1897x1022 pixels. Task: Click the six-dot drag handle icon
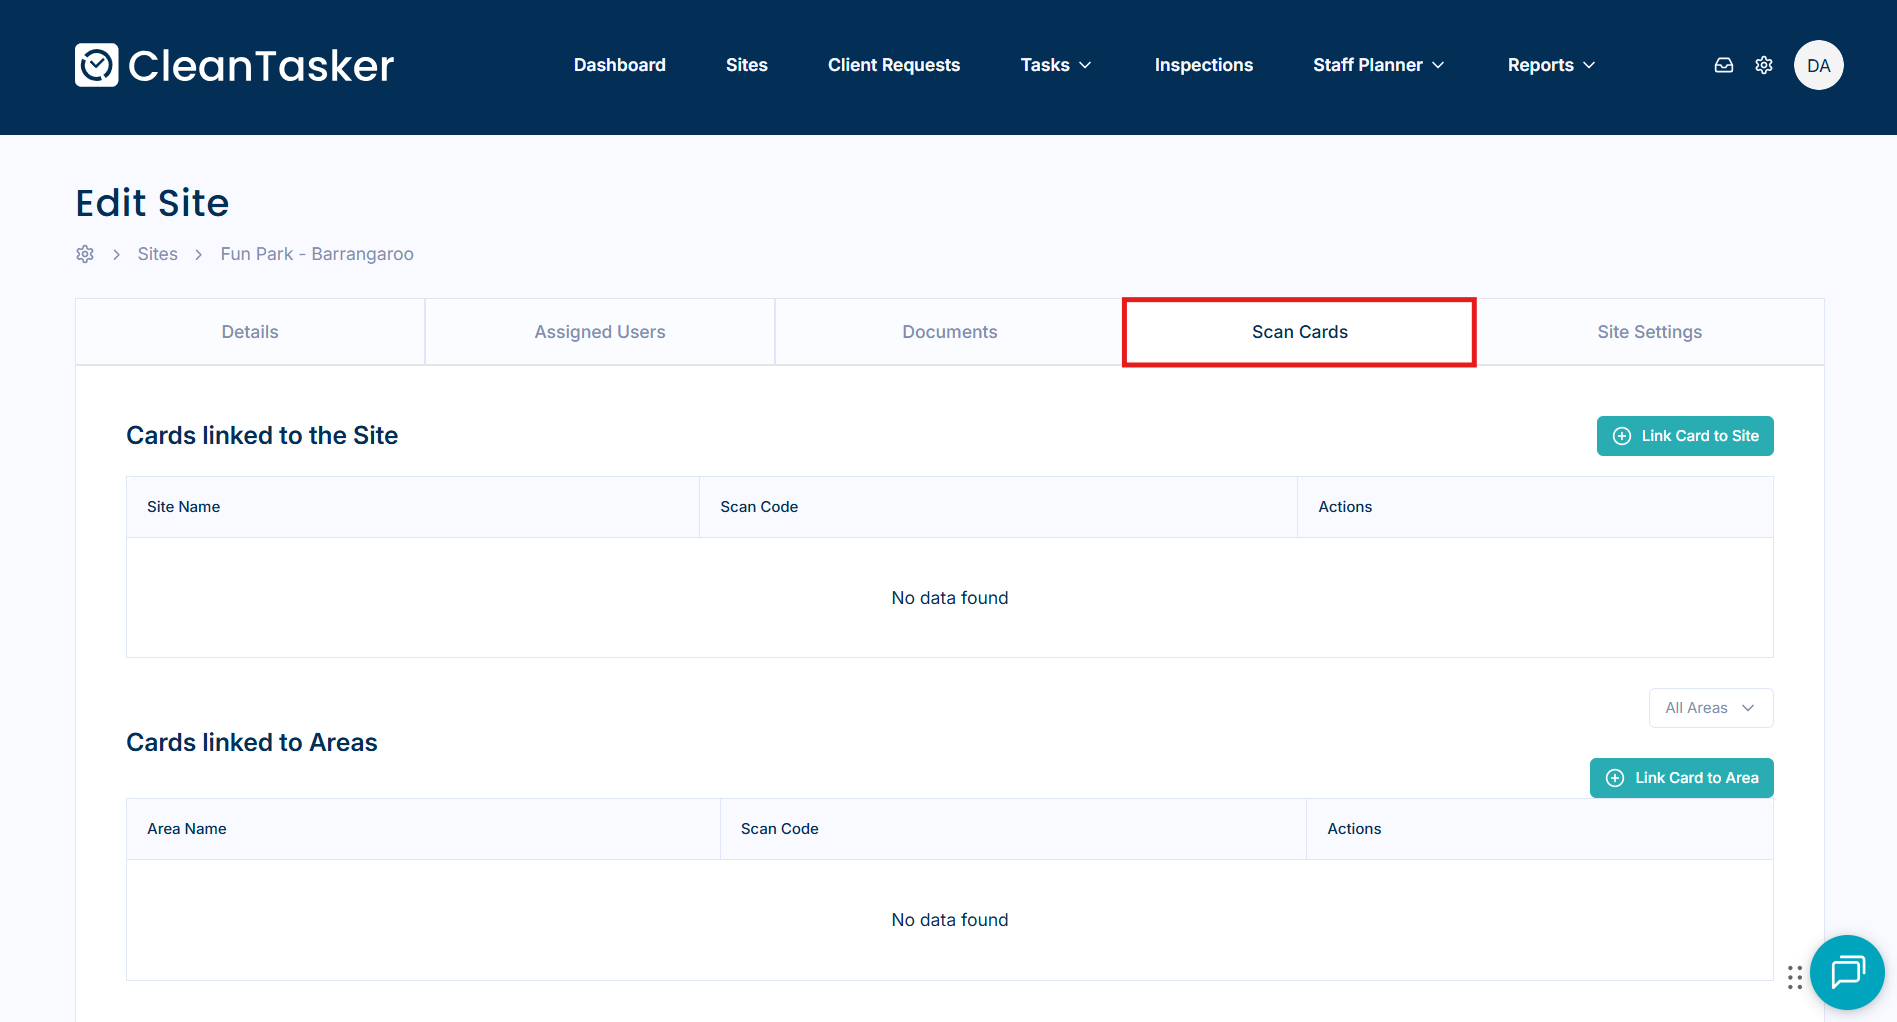[1795, 977]
